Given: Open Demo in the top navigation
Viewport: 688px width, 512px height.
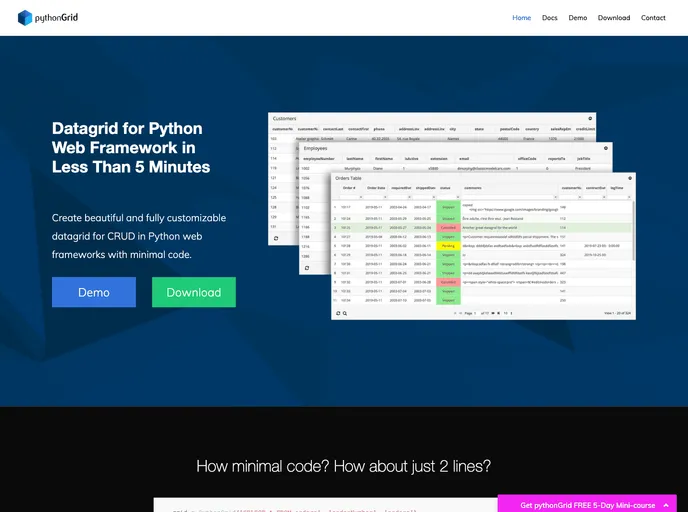Looking at the screenshot, I should pyautogui.click(x=577, y=18).
